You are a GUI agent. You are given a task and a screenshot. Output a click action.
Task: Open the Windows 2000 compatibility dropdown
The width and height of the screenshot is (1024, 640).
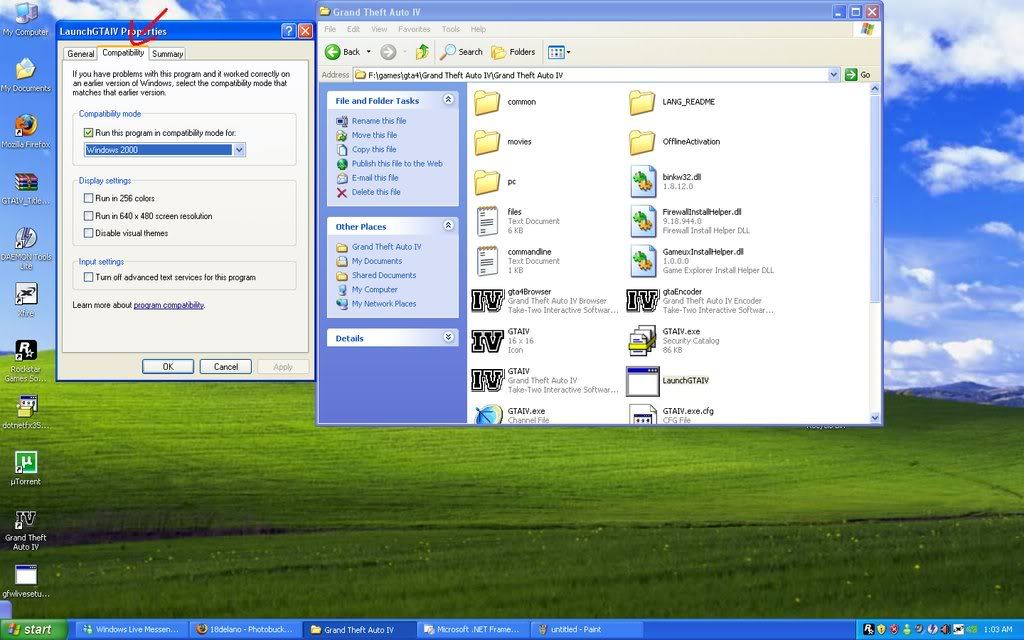coord(239,150)
